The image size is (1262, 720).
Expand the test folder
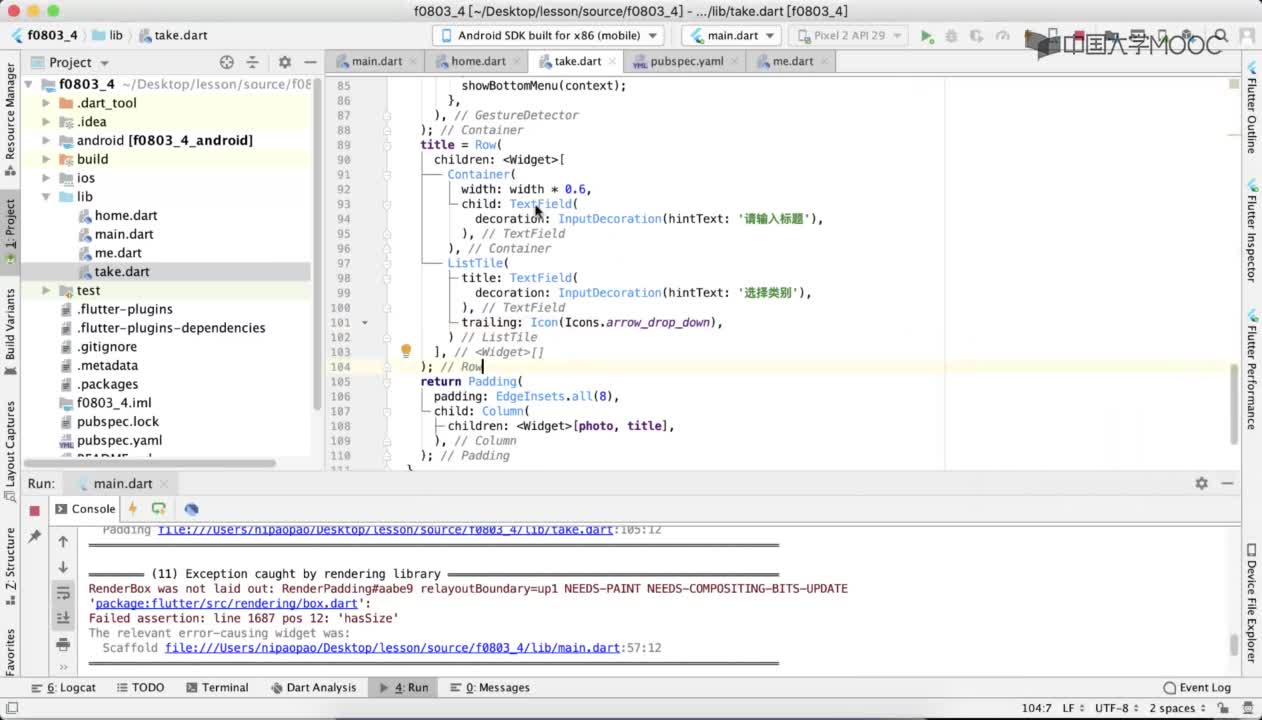pyautogui.click(x=46, y=291)
